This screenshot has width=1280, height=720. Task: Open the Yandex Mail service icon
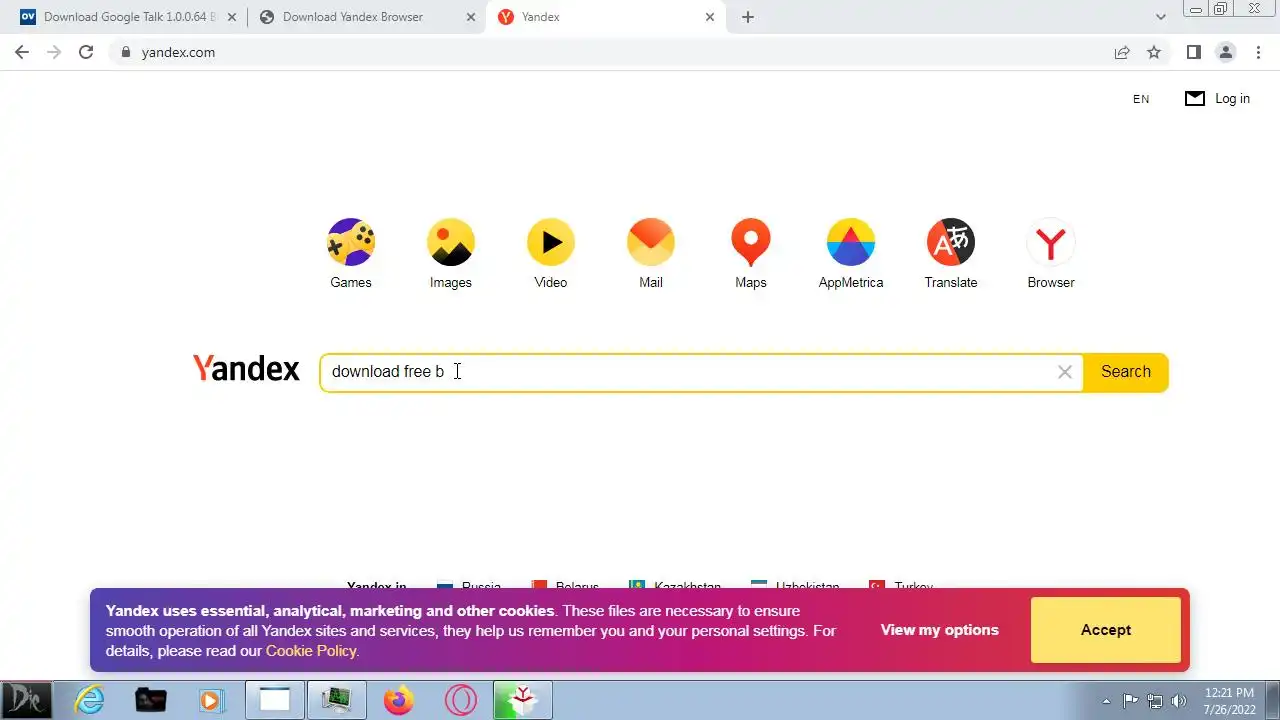click(651, 242)
